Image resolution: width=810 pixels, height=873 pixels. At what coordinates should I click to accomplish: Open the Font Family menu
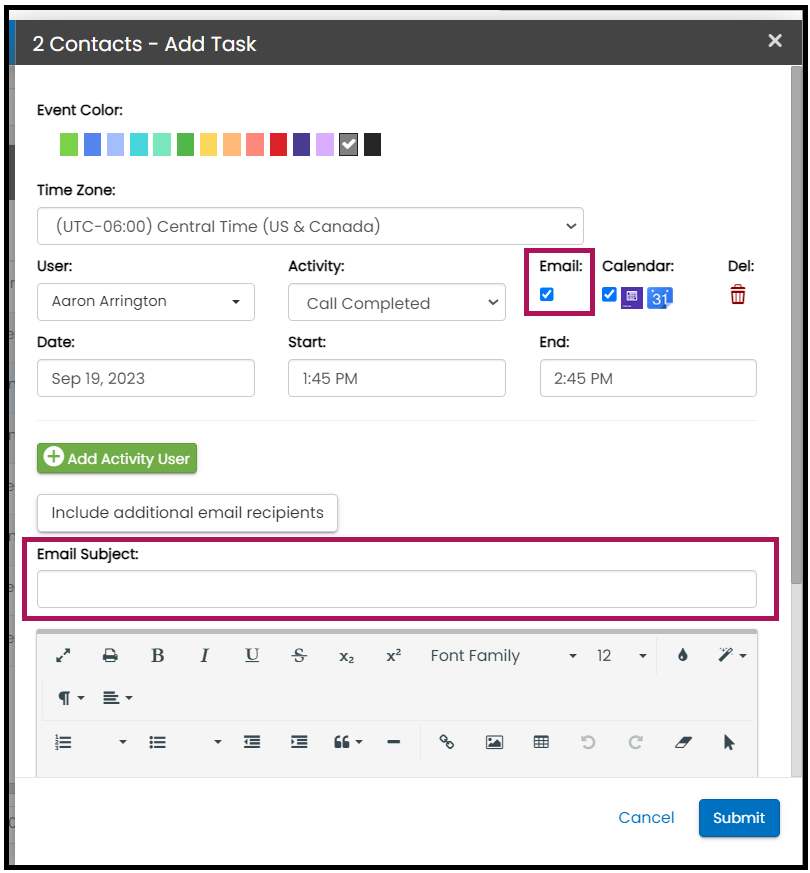(x=503, y=656)
